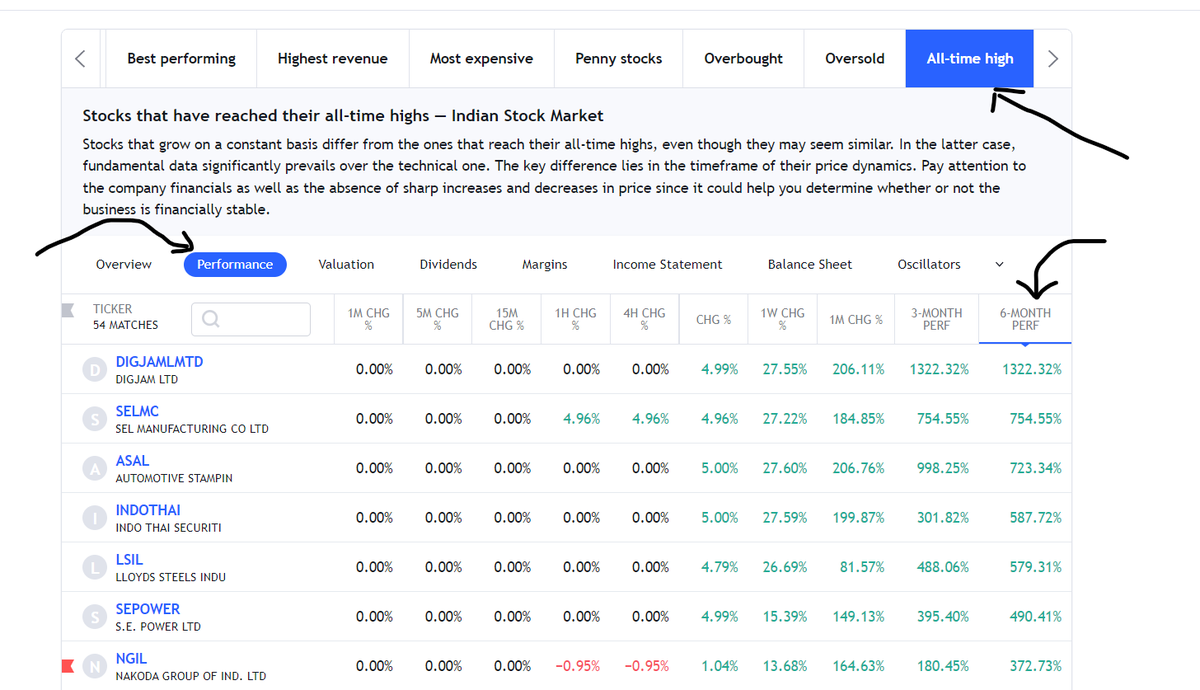
Task: Select the Penny stocks tab
Action: click(x=618, y=58)
